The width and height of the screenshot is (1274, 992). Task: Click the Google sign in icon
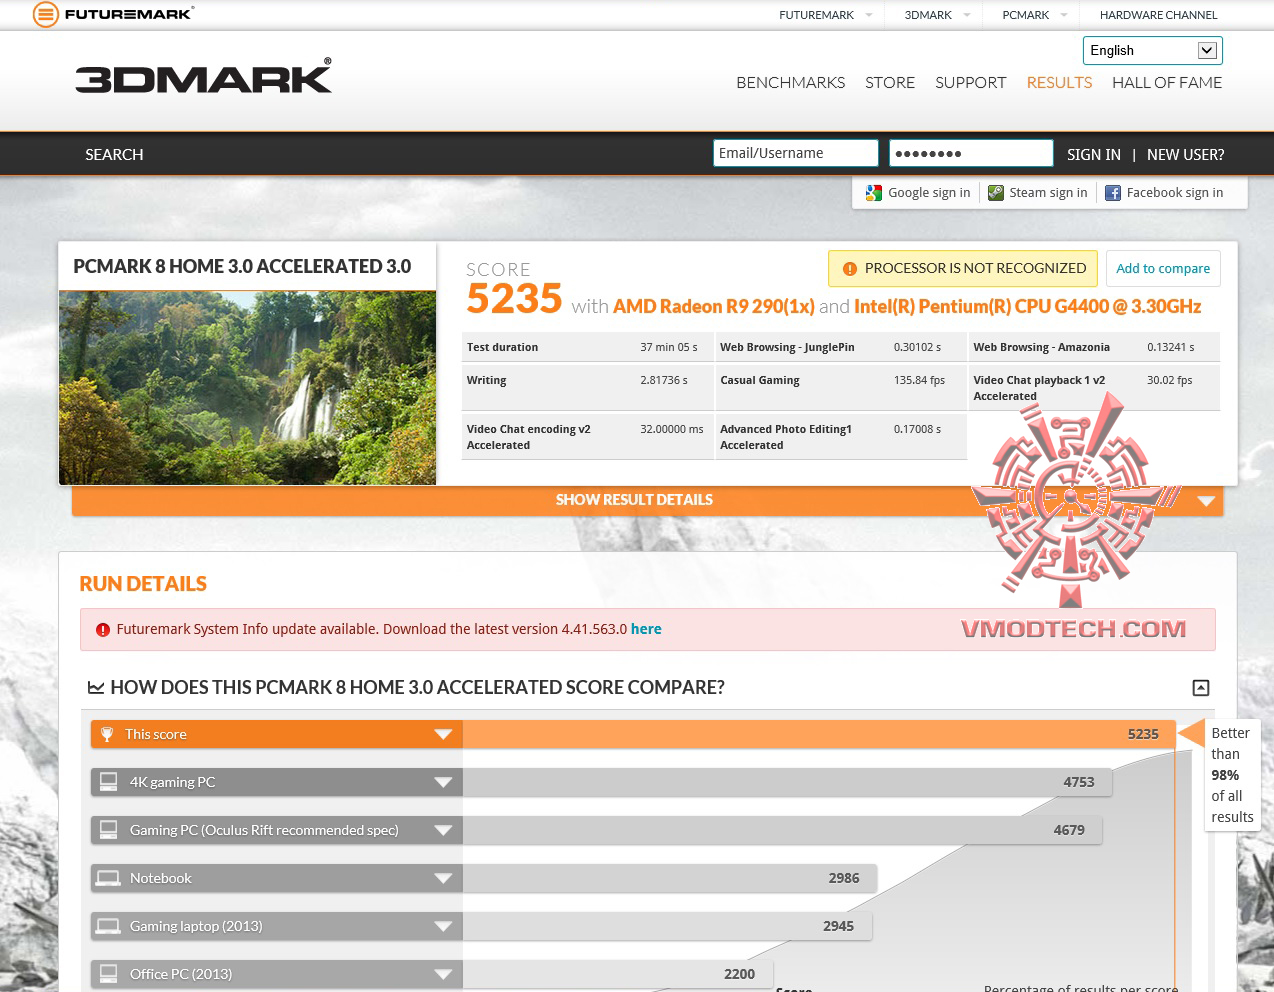(874, 193)
